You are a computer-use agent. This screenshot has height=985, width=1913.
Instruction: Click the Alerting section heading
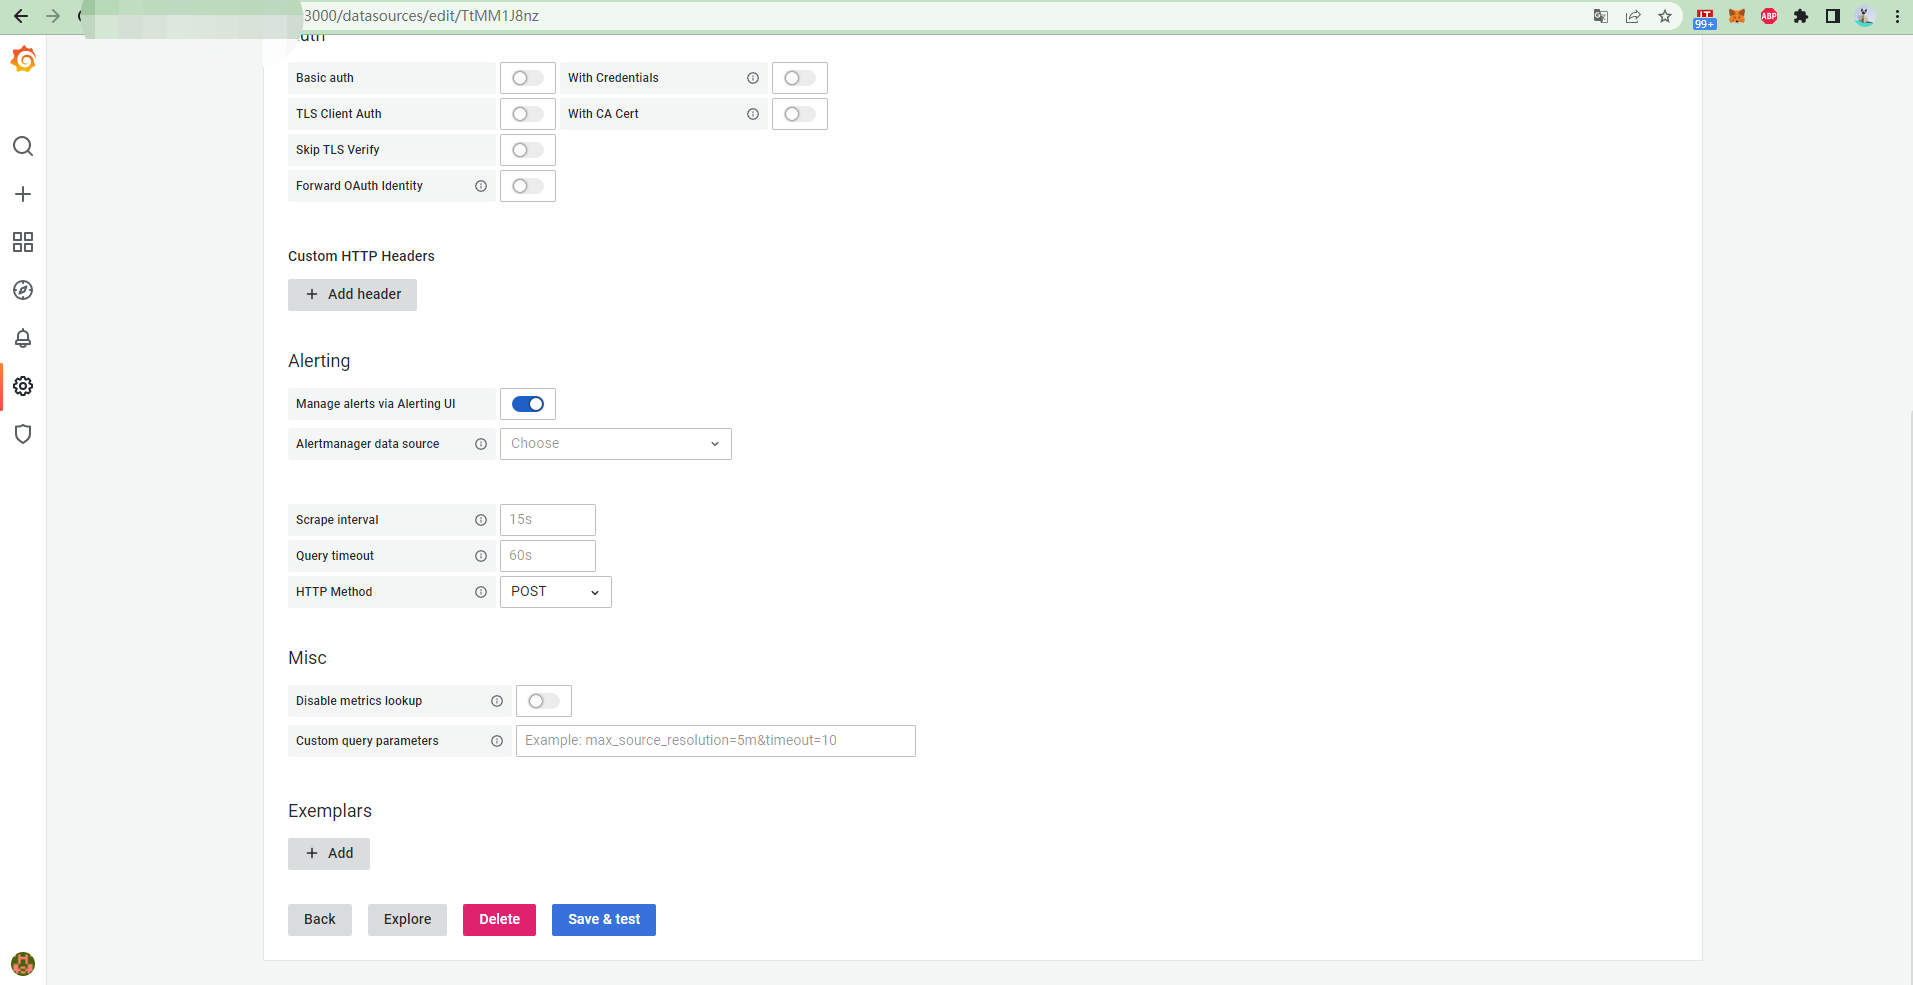coord(319,361)
